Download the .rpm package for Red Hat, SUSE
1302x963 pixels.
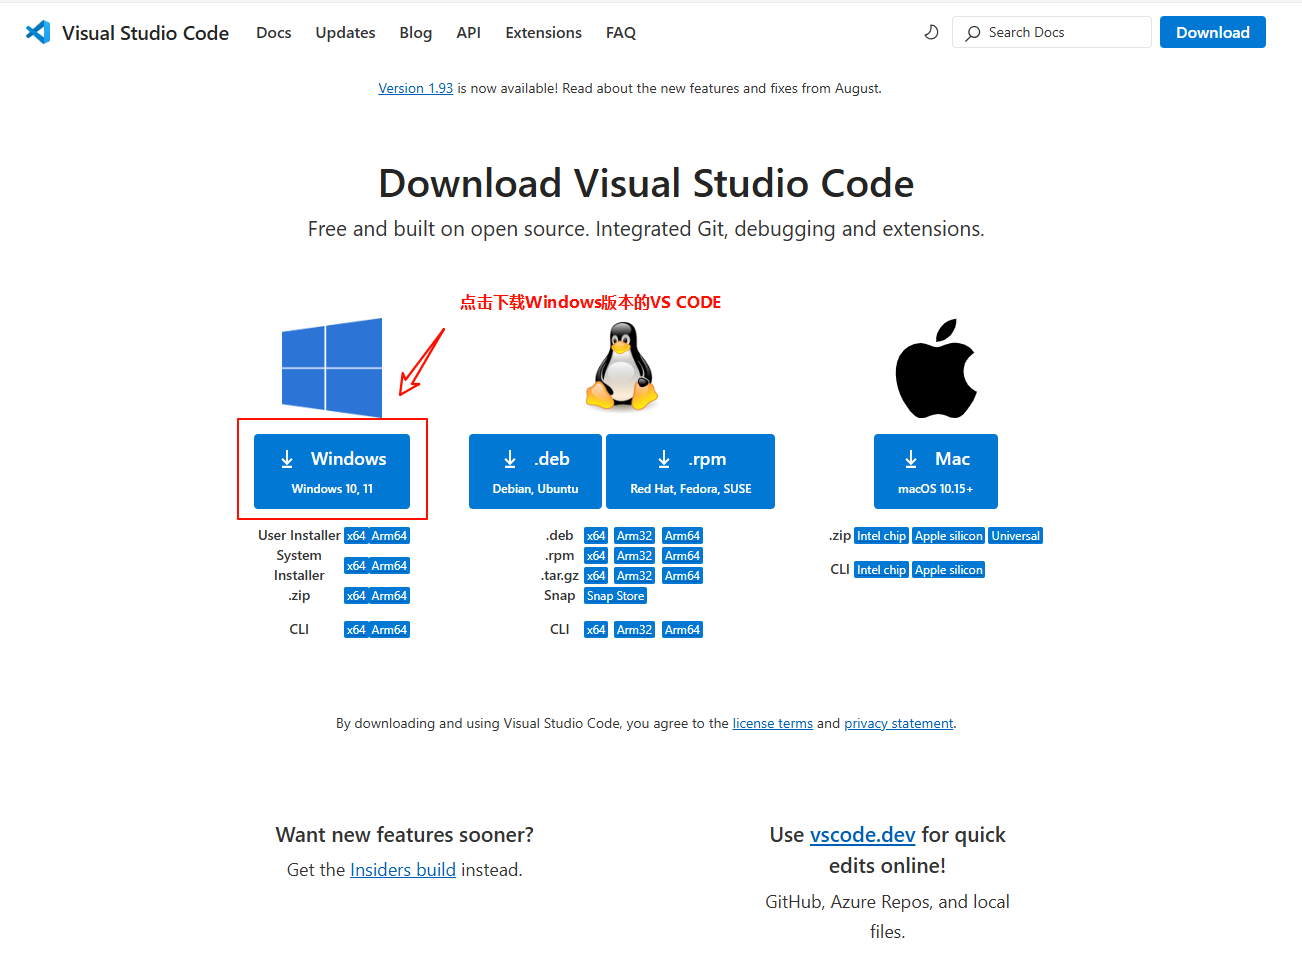tap(690, 470)
